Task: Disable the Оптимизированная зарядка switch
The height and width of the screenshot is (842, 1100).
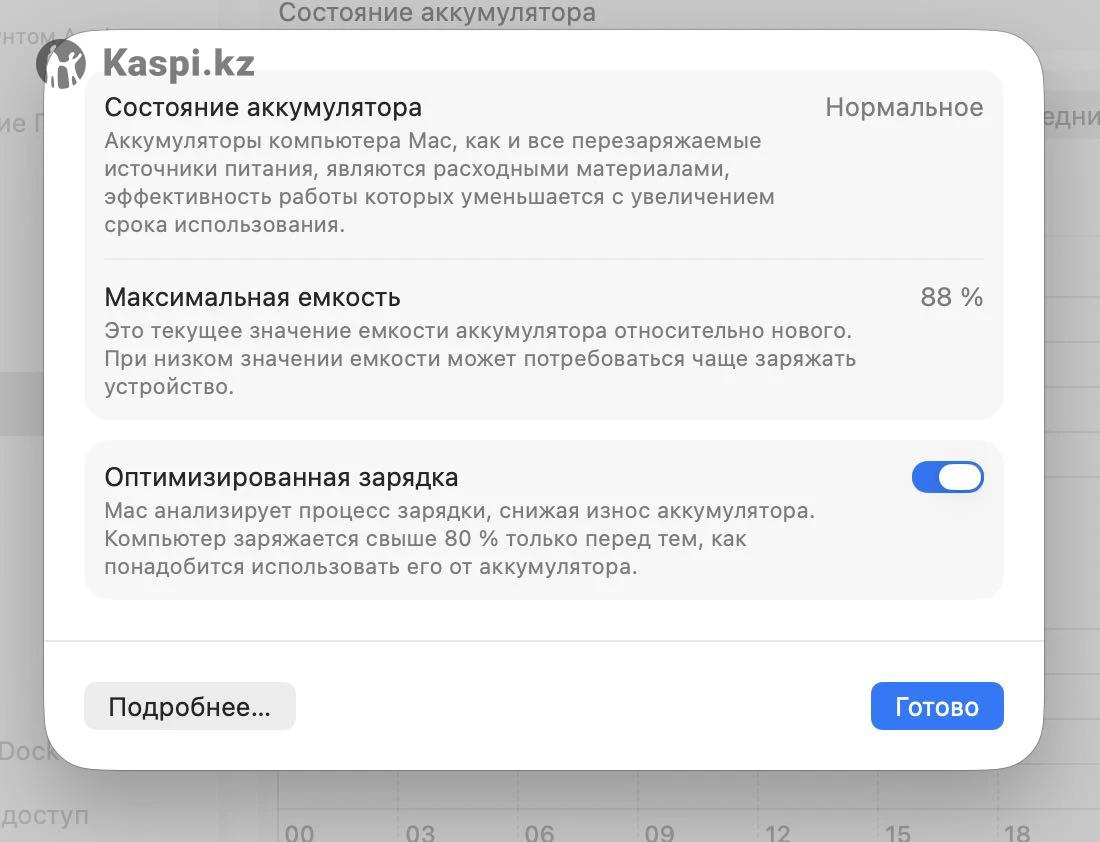Action: click(947, 478)
